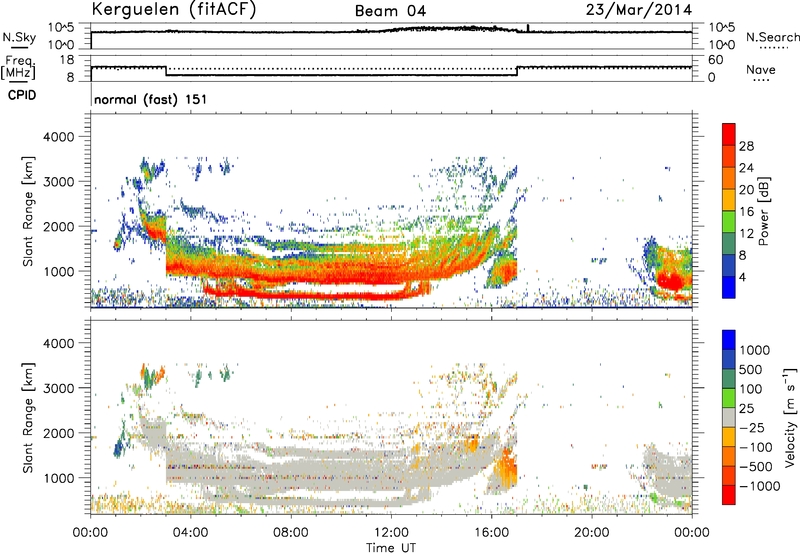Screen dimensions: 800x554
Task: Click the Nave legend label
Action: [x=761, y=70]
